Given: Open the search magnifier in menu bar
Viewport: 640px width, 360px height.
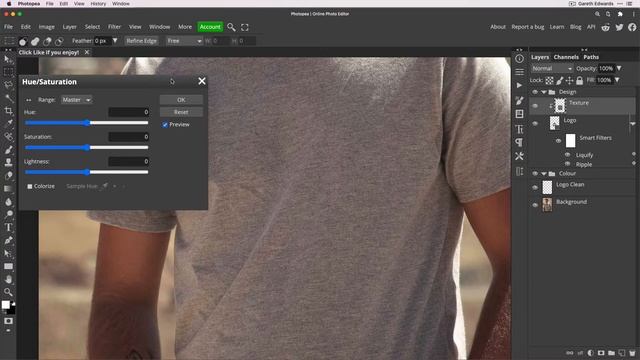Looking at the screenshot, I should [231, 27].
